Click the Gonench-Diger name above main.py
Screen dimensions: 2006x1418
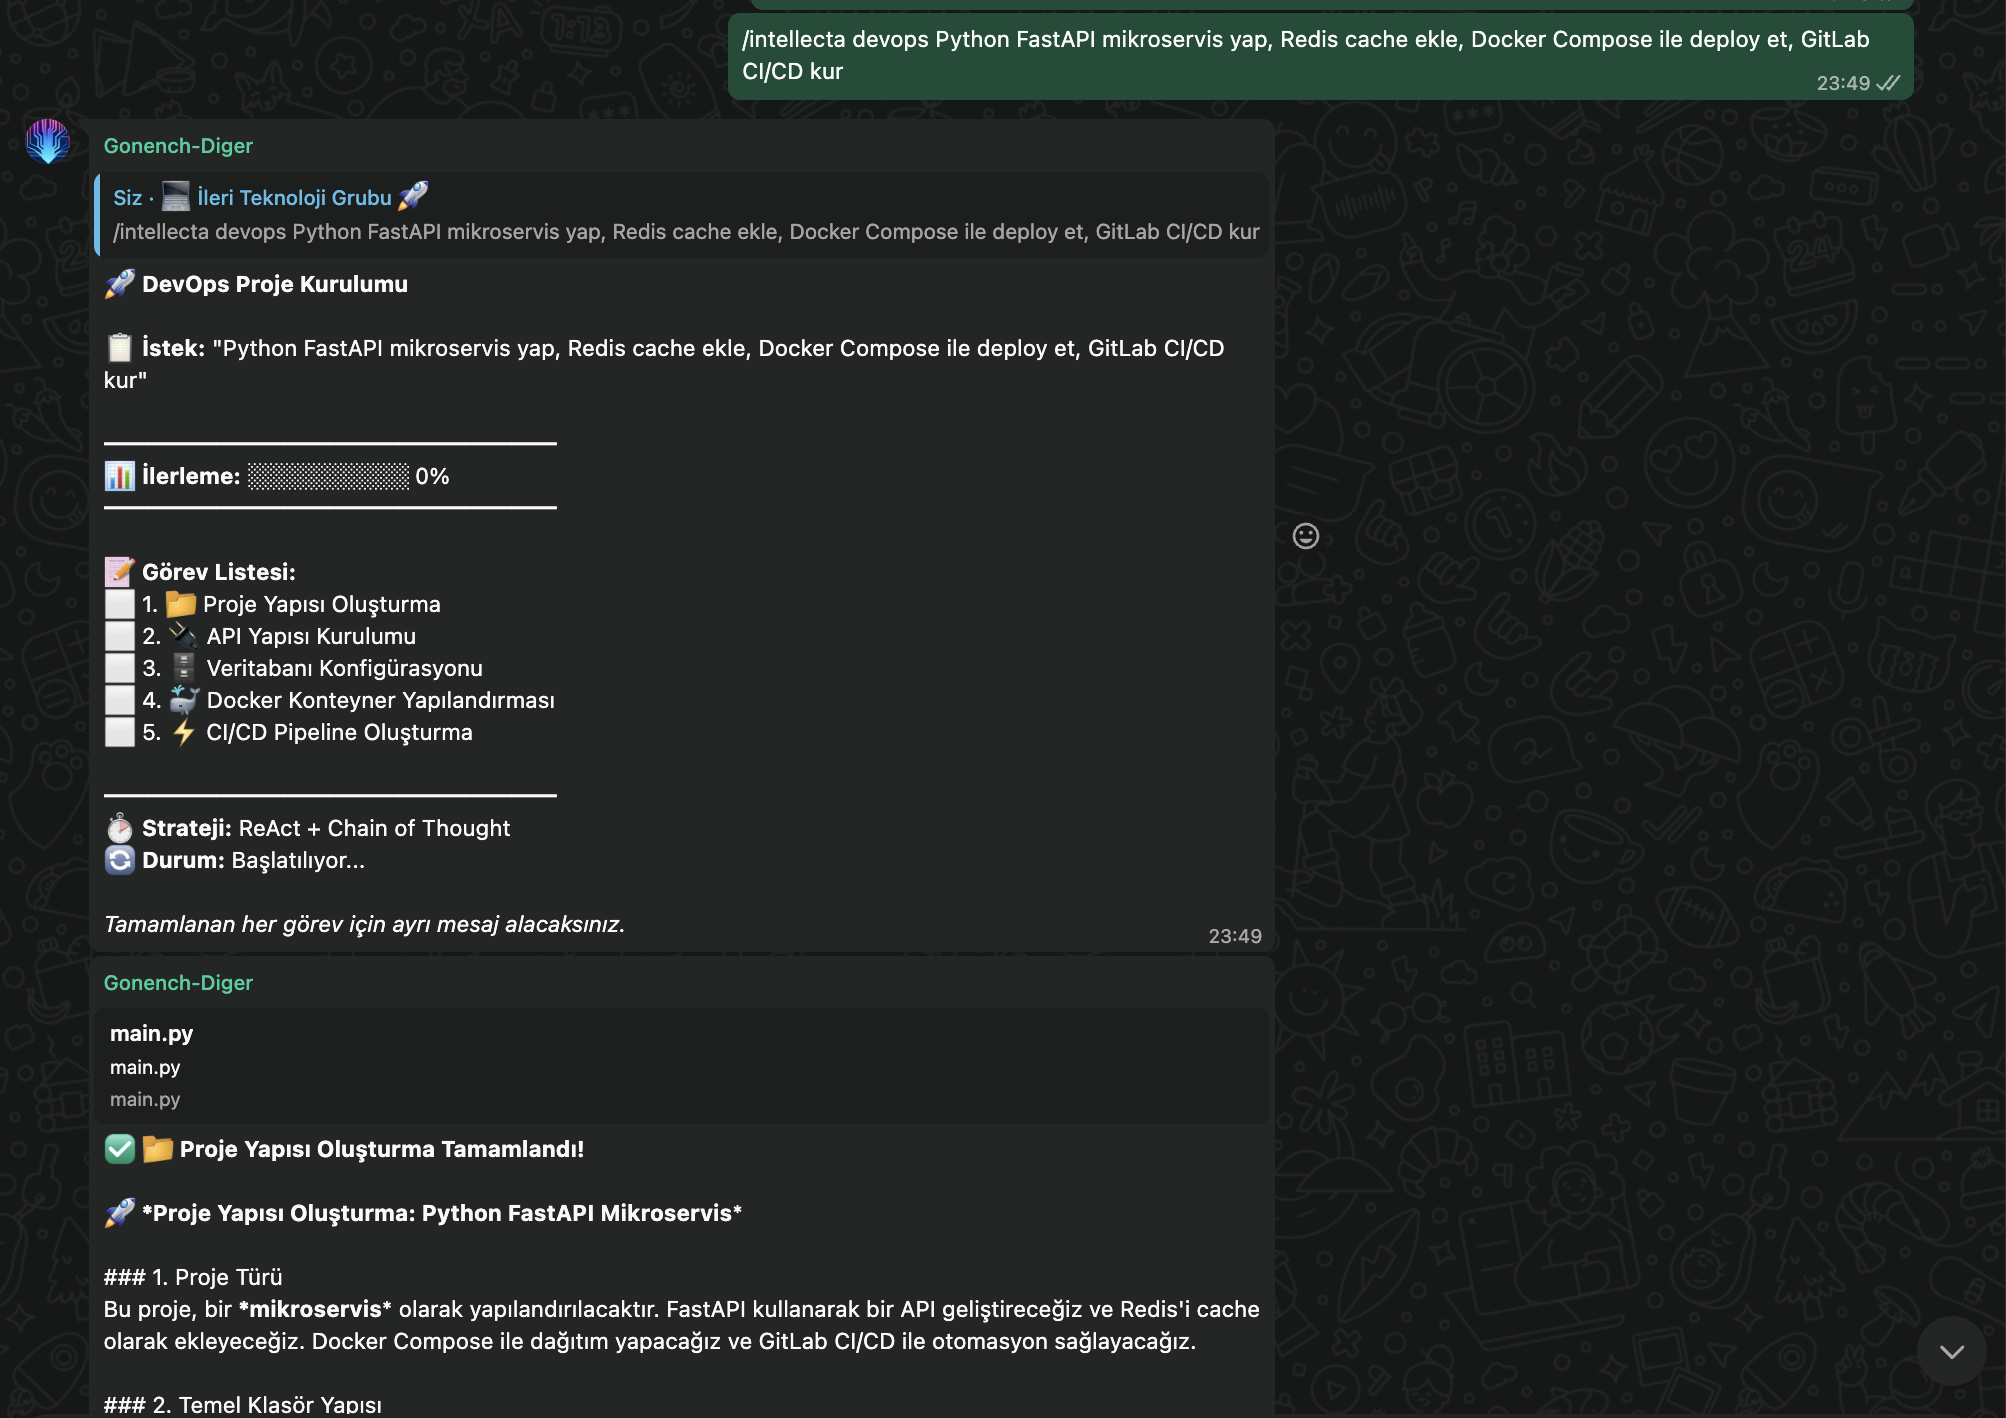click(x=178, y=983)
